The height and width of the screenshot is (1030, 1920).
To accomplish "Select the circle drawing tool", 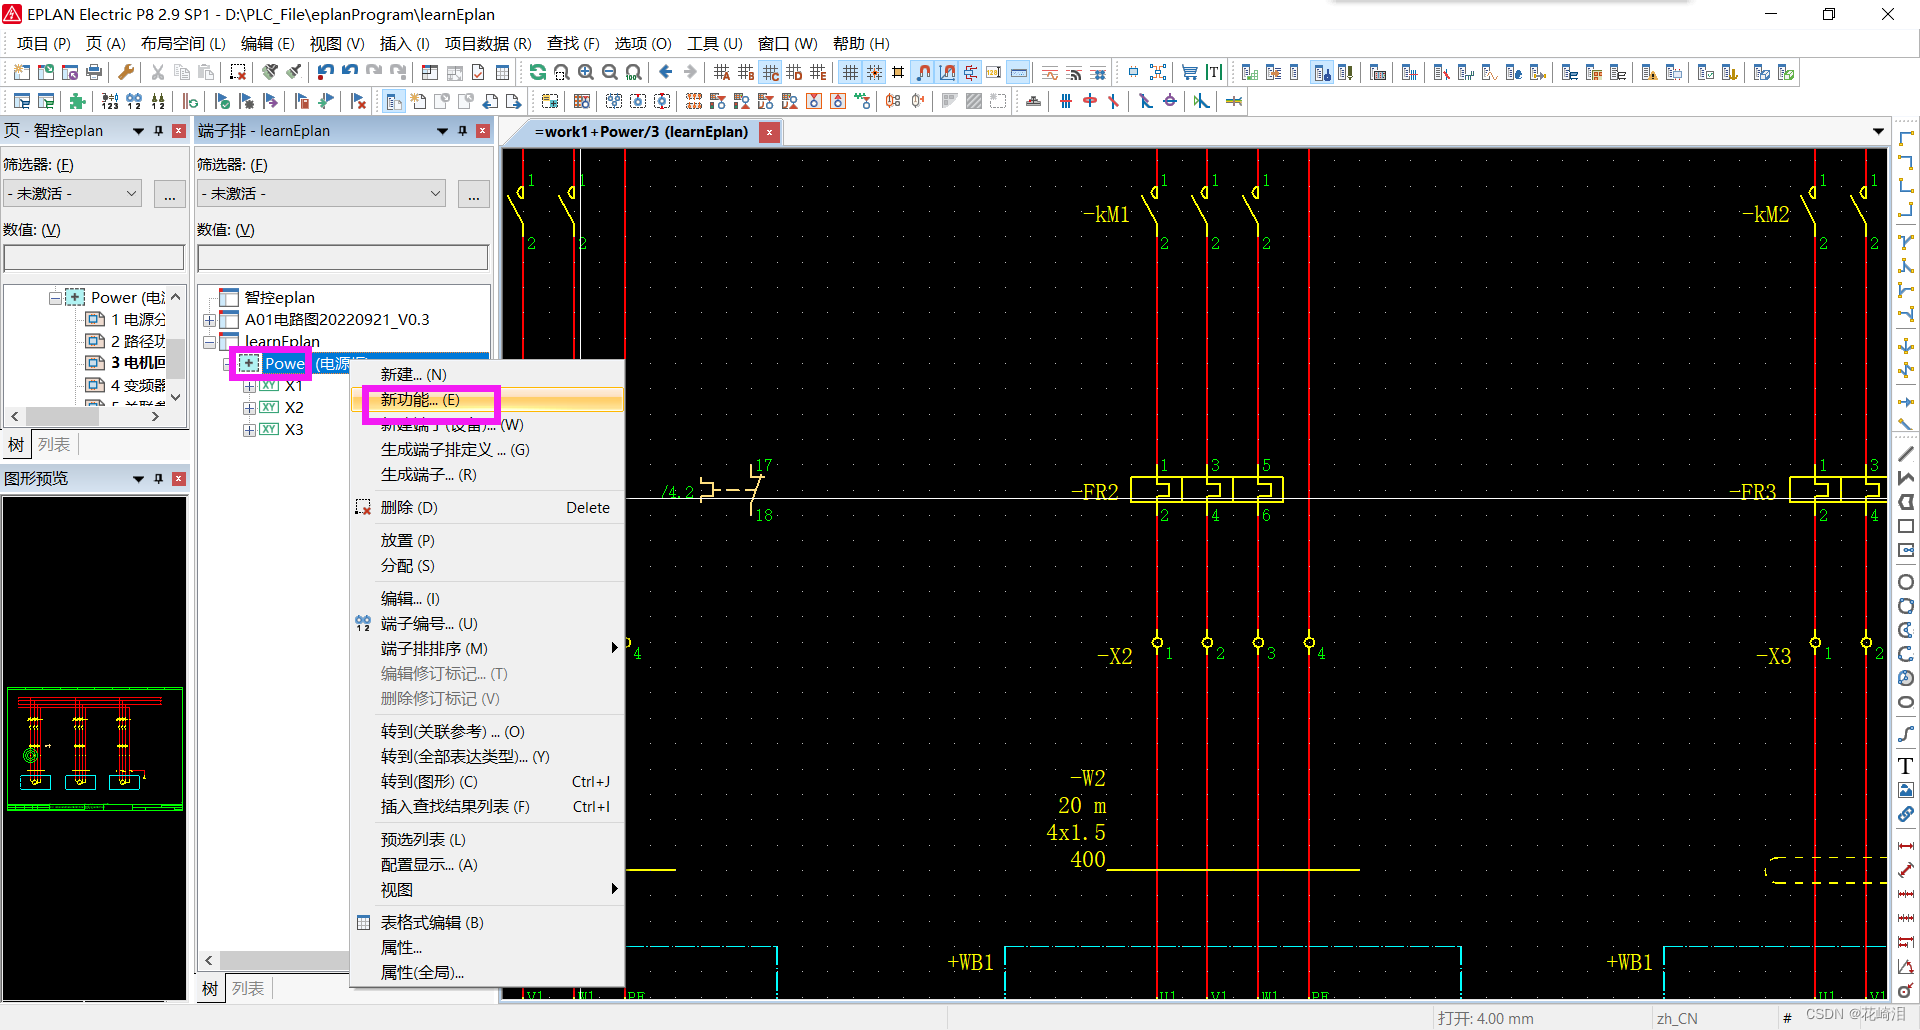I will point(1906,582).
